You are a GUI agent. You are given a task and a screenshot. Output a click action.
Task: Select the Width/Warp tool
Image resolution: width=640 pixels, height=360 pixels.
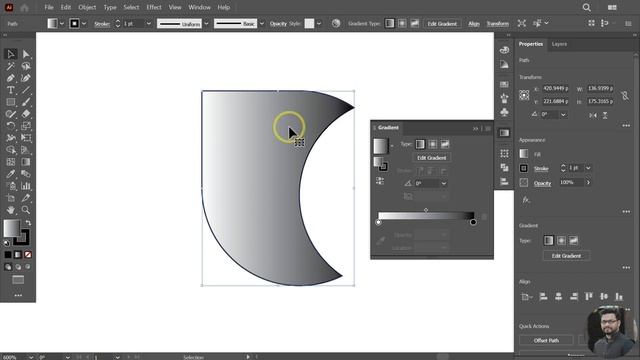pos(11,138)
